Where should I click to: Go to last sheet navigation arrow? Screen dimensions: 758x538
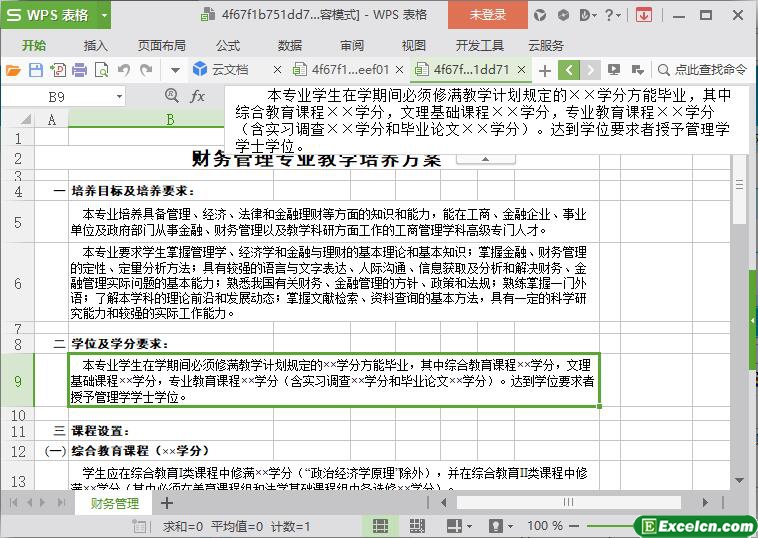[x=61, y=503]
